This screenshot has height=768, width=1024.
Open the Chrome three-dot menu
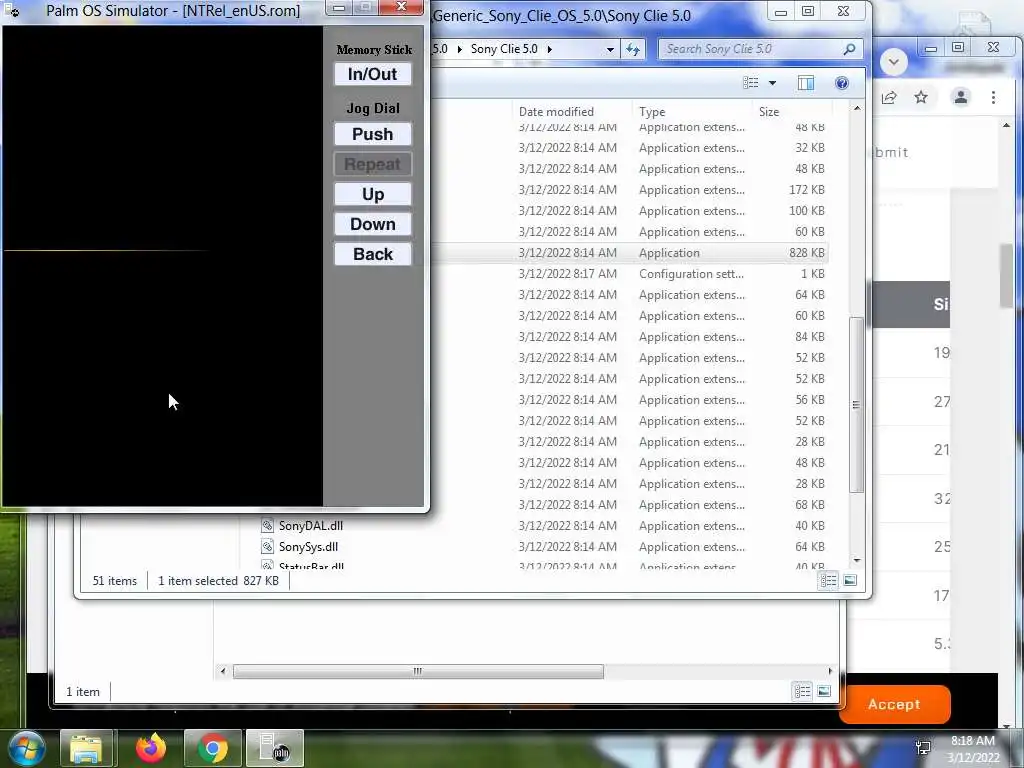(993, 98)
